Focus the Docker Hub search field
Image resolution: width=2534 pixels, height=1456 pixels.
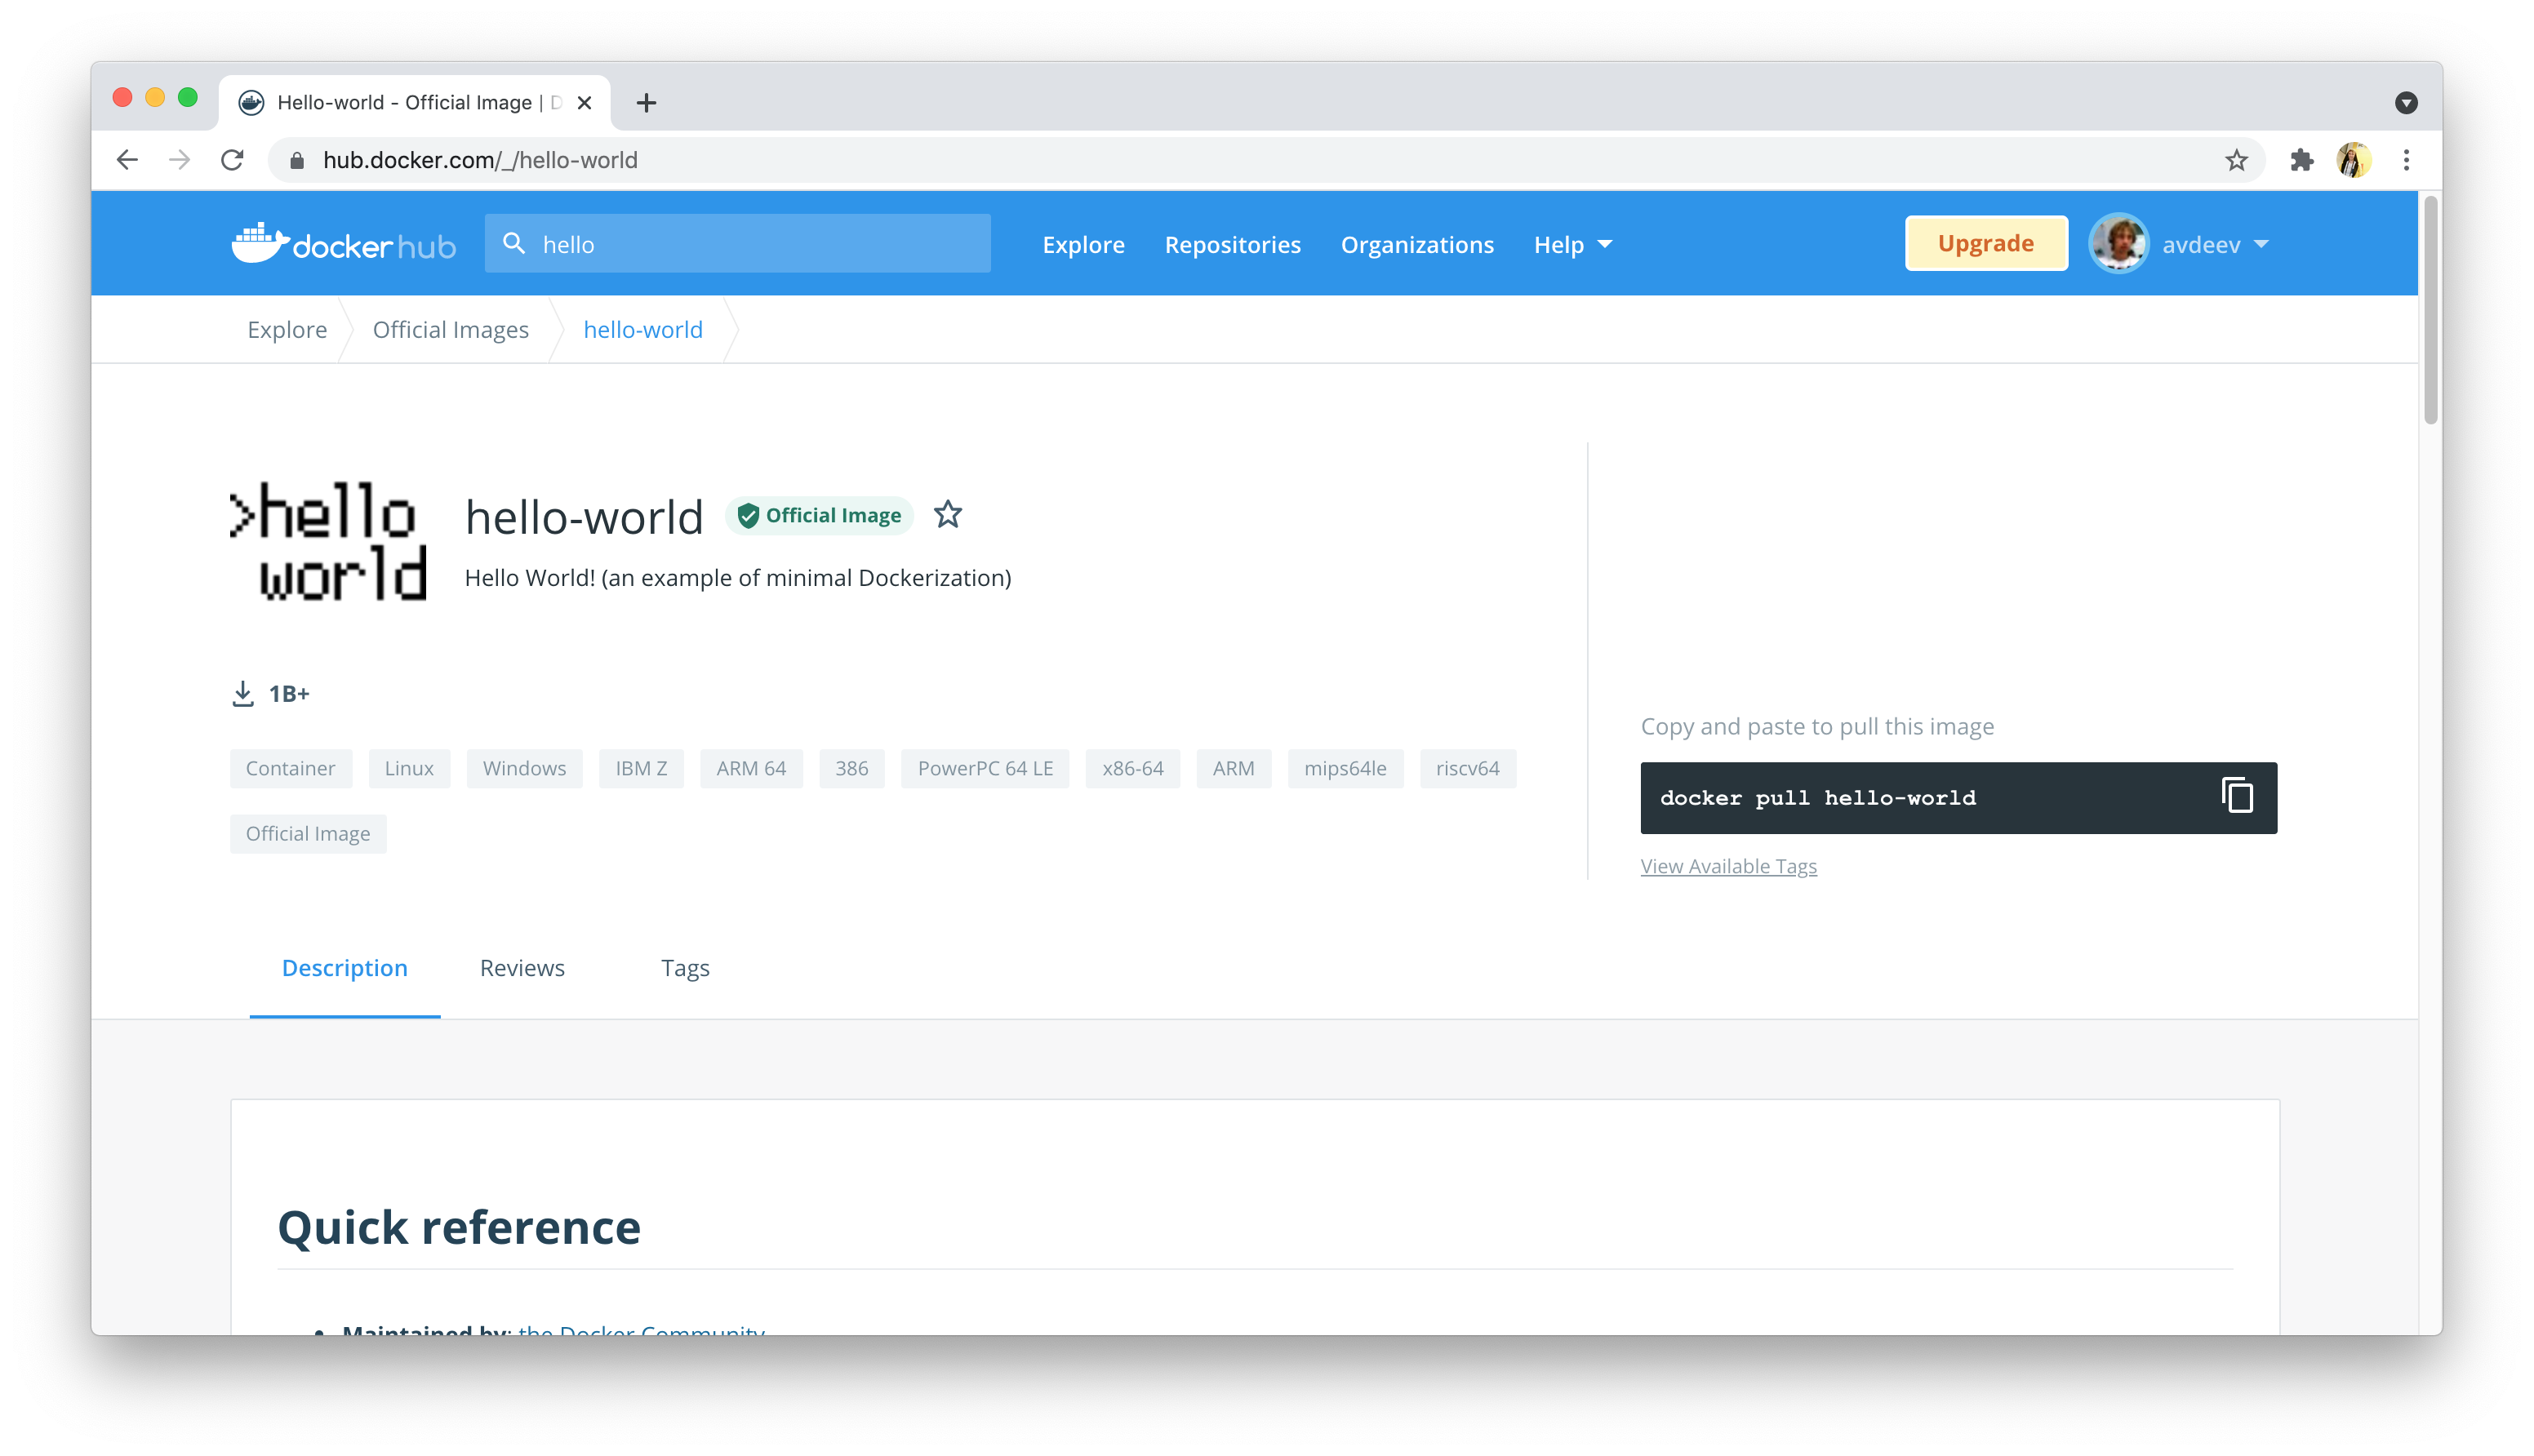coord(737,243)
